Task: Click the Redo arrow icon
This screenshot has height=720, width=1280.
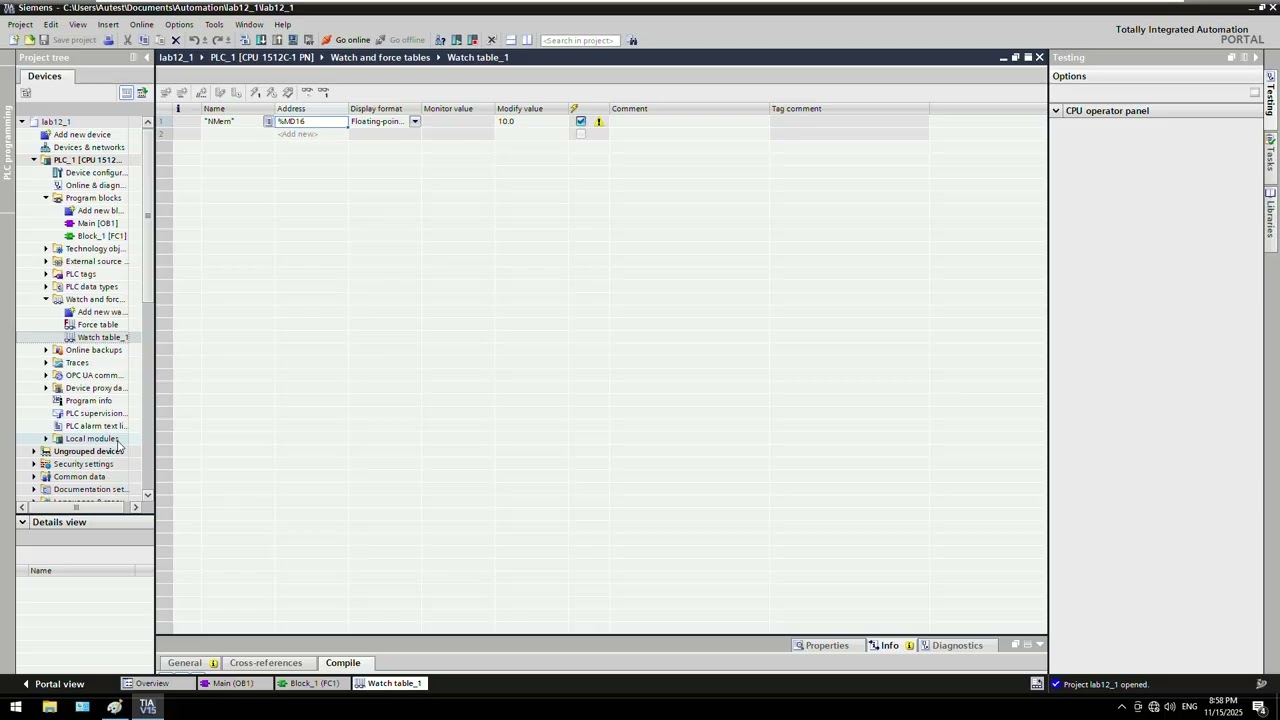Action: click(x=216, y=40)
